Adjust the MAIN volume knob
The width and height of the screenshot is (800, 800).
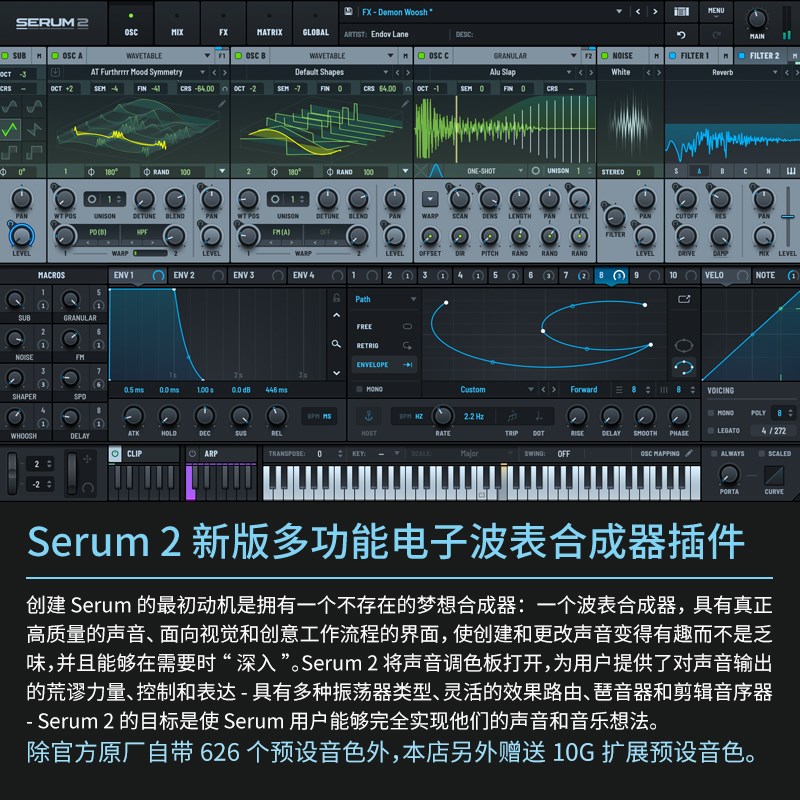tap(757, 19)
